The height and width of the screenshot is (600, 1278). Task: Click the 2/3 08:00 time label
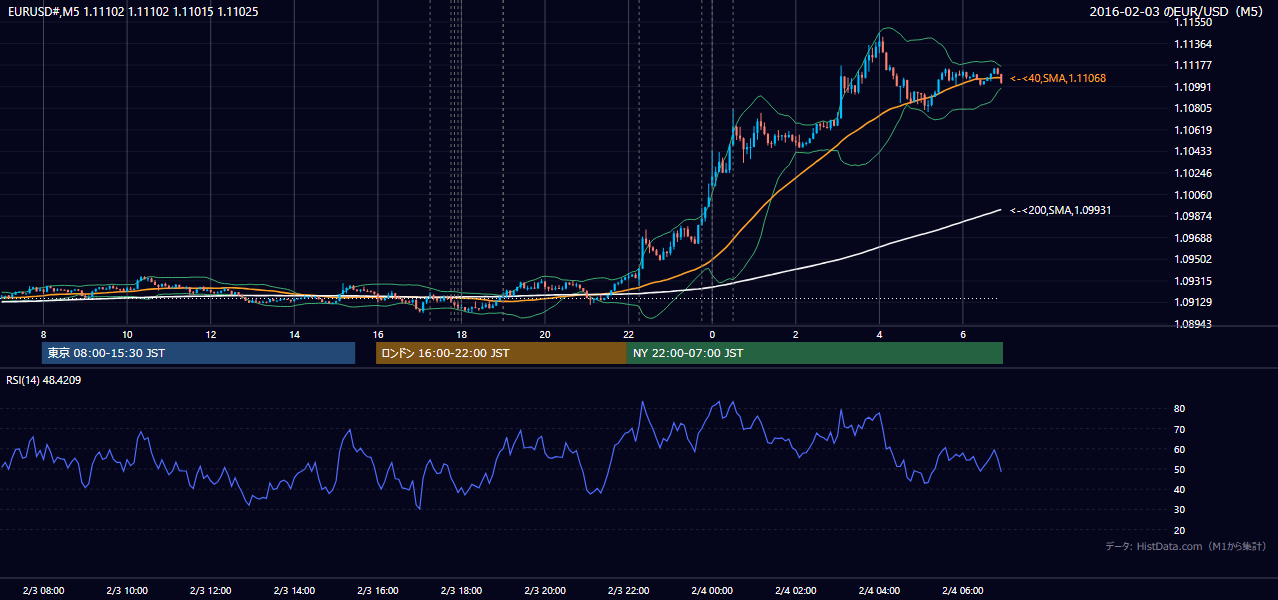coord(43,590)
